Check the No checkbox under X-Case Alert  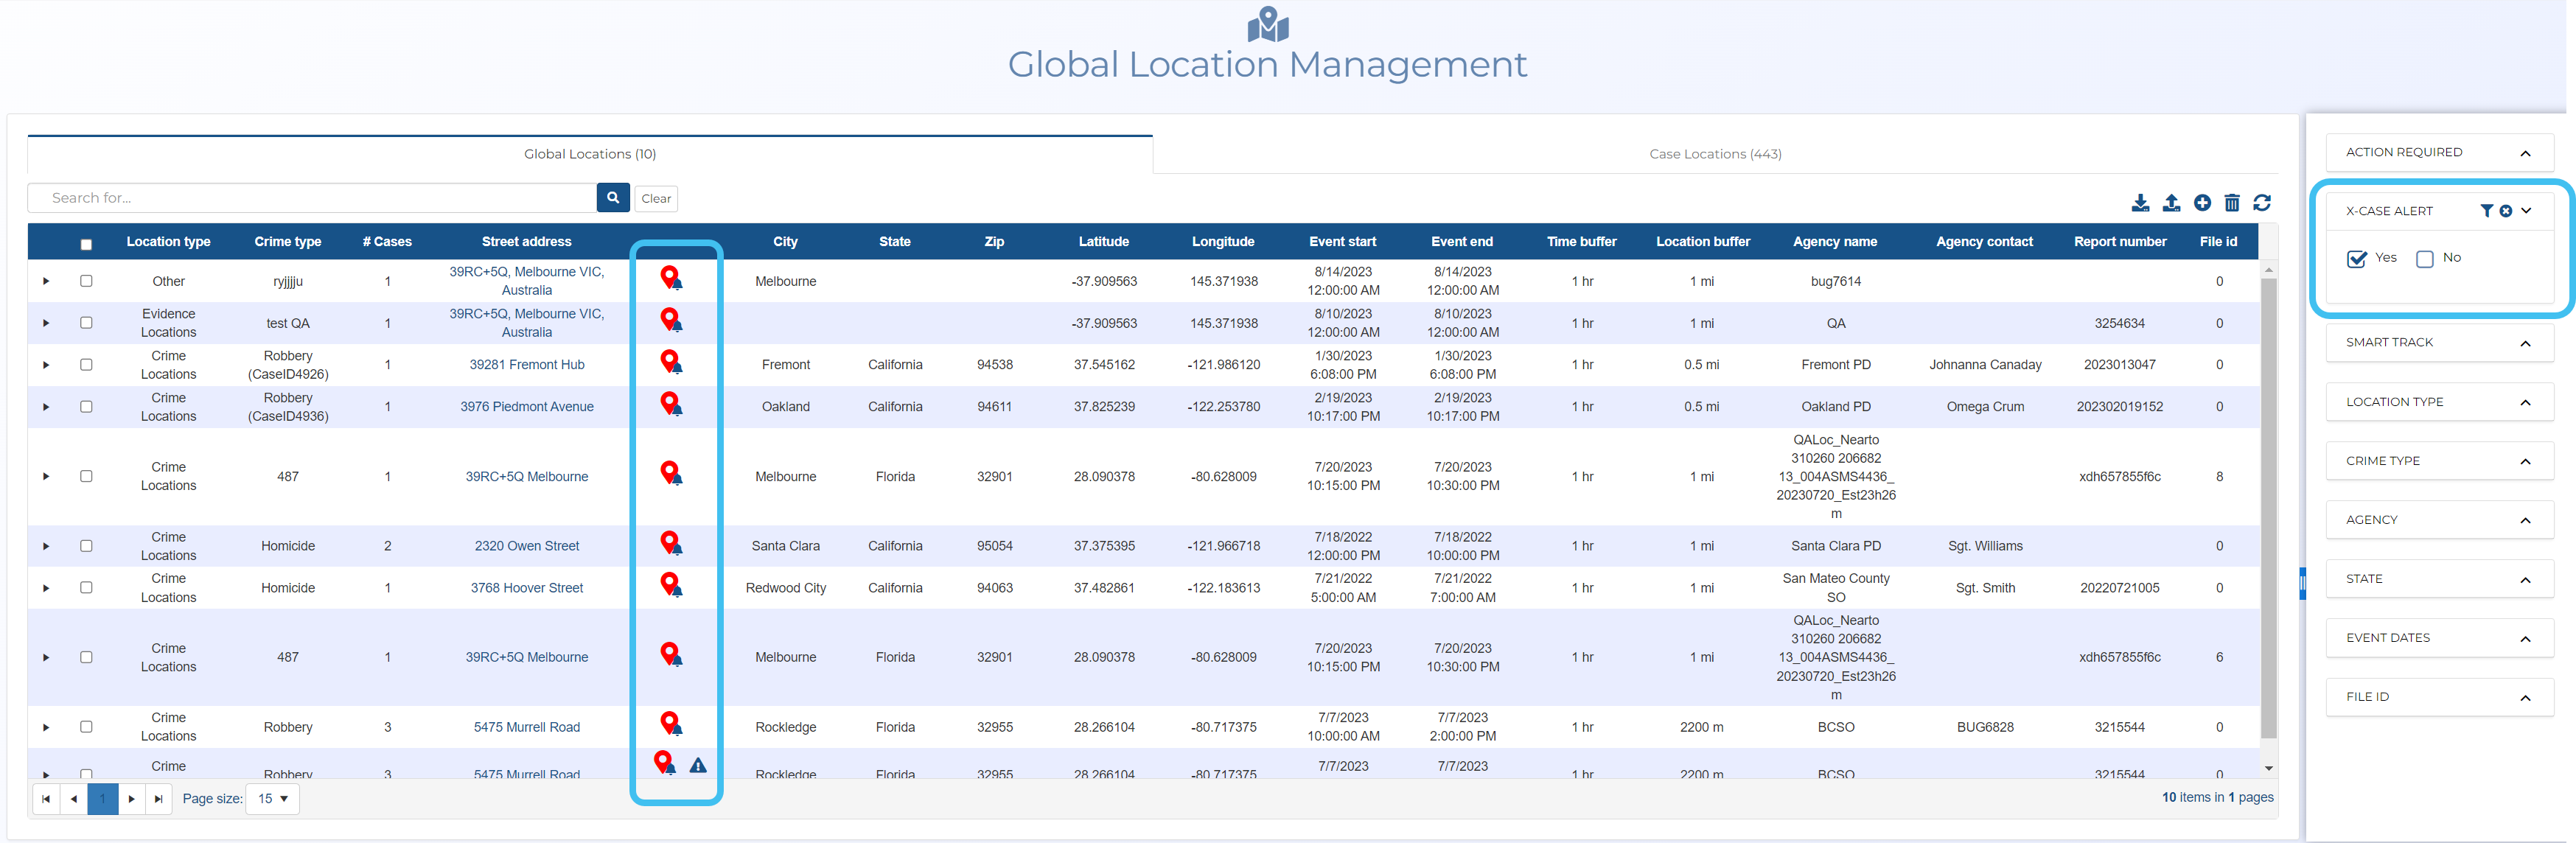point(2424,259)
